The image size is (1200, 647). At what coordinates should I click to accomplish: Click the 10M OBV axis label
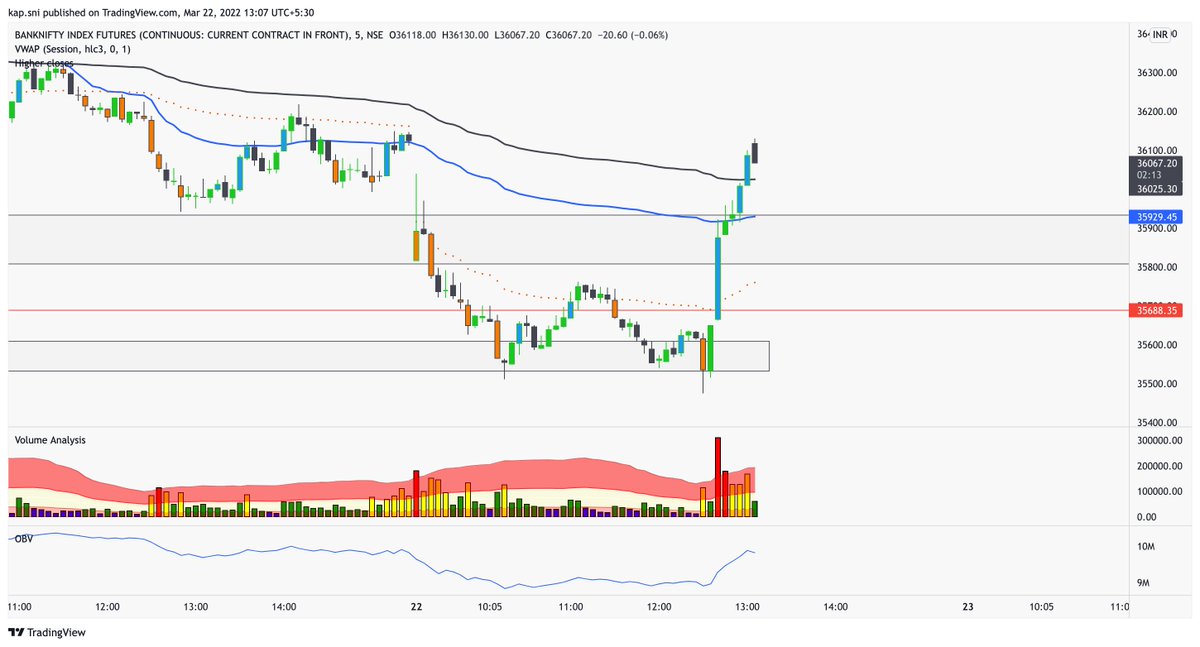pyautogui.click(x=1147, y=547)
